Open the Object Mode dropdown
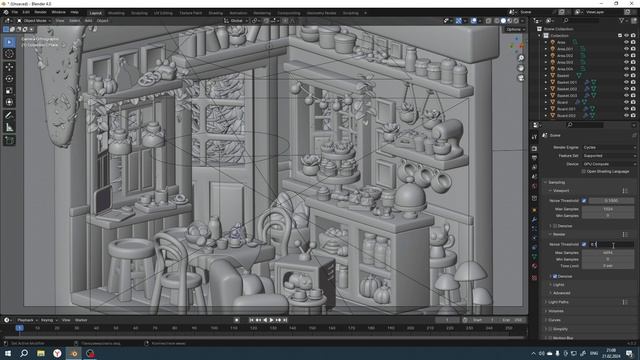Screen dimensions: 640x360 point(34,20)
